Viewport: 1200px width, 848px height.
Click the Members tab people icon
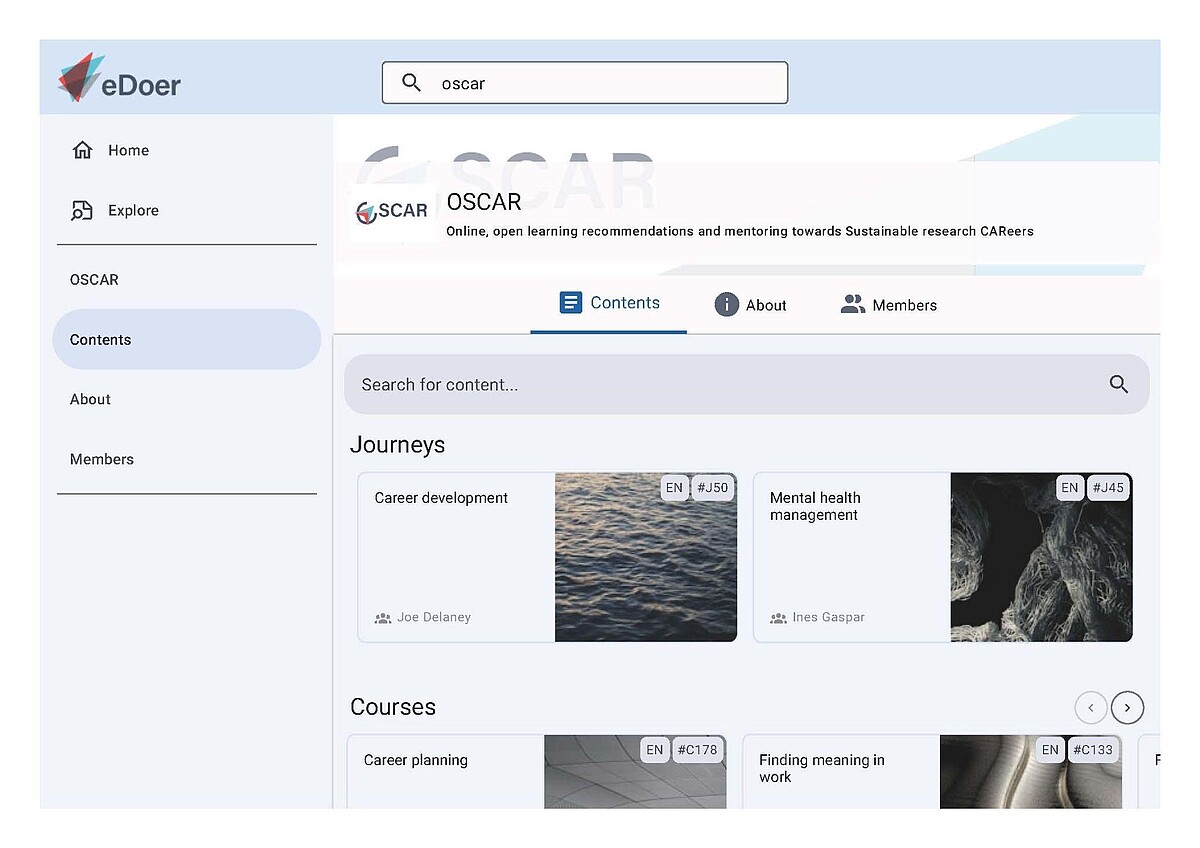pos(853,305)
